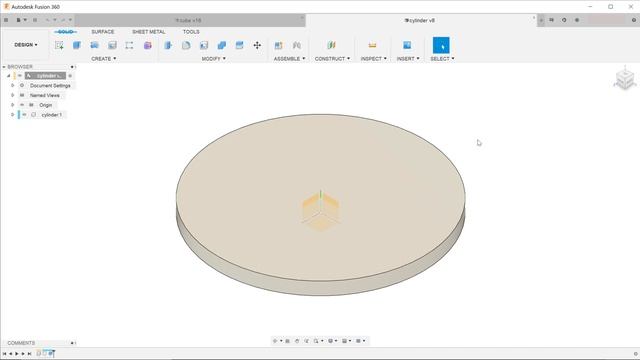Viewport: 640px width, 360px height.
Task: Select the Press Pull tool
Action: [168, 45]
